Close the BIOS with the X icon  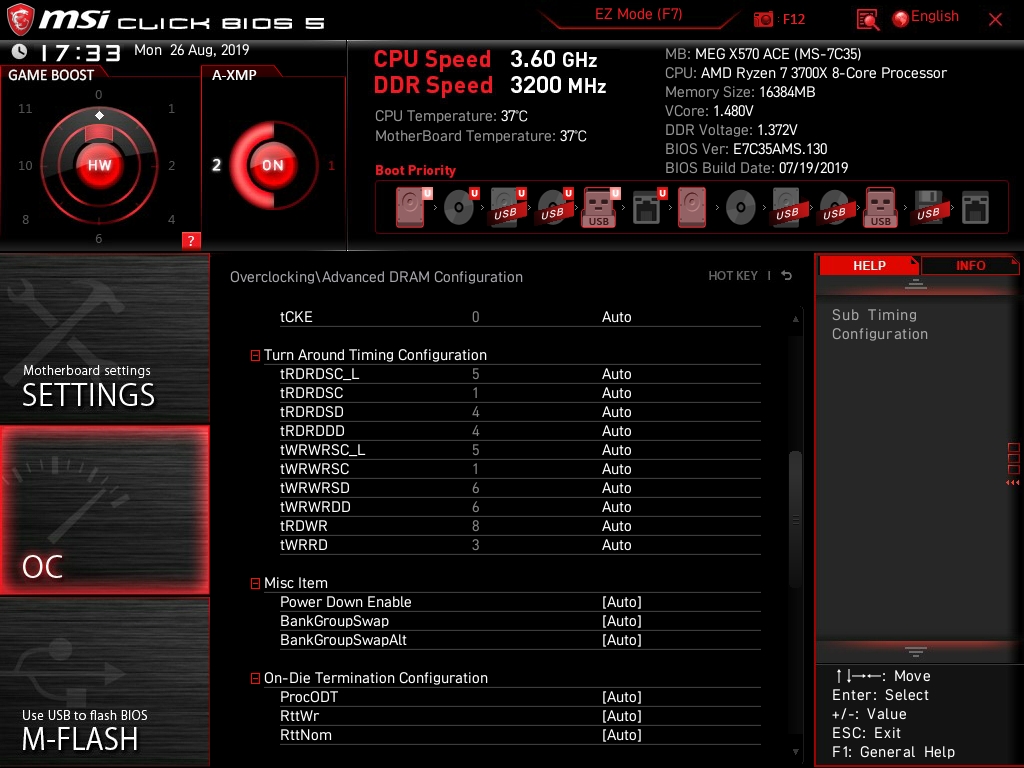click(x=995, y=20)
